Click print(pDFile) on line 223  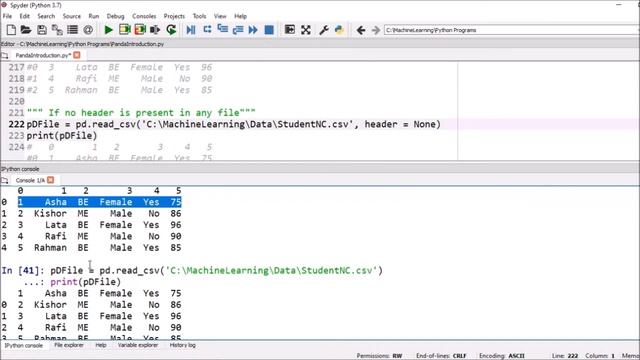(62, 136)
